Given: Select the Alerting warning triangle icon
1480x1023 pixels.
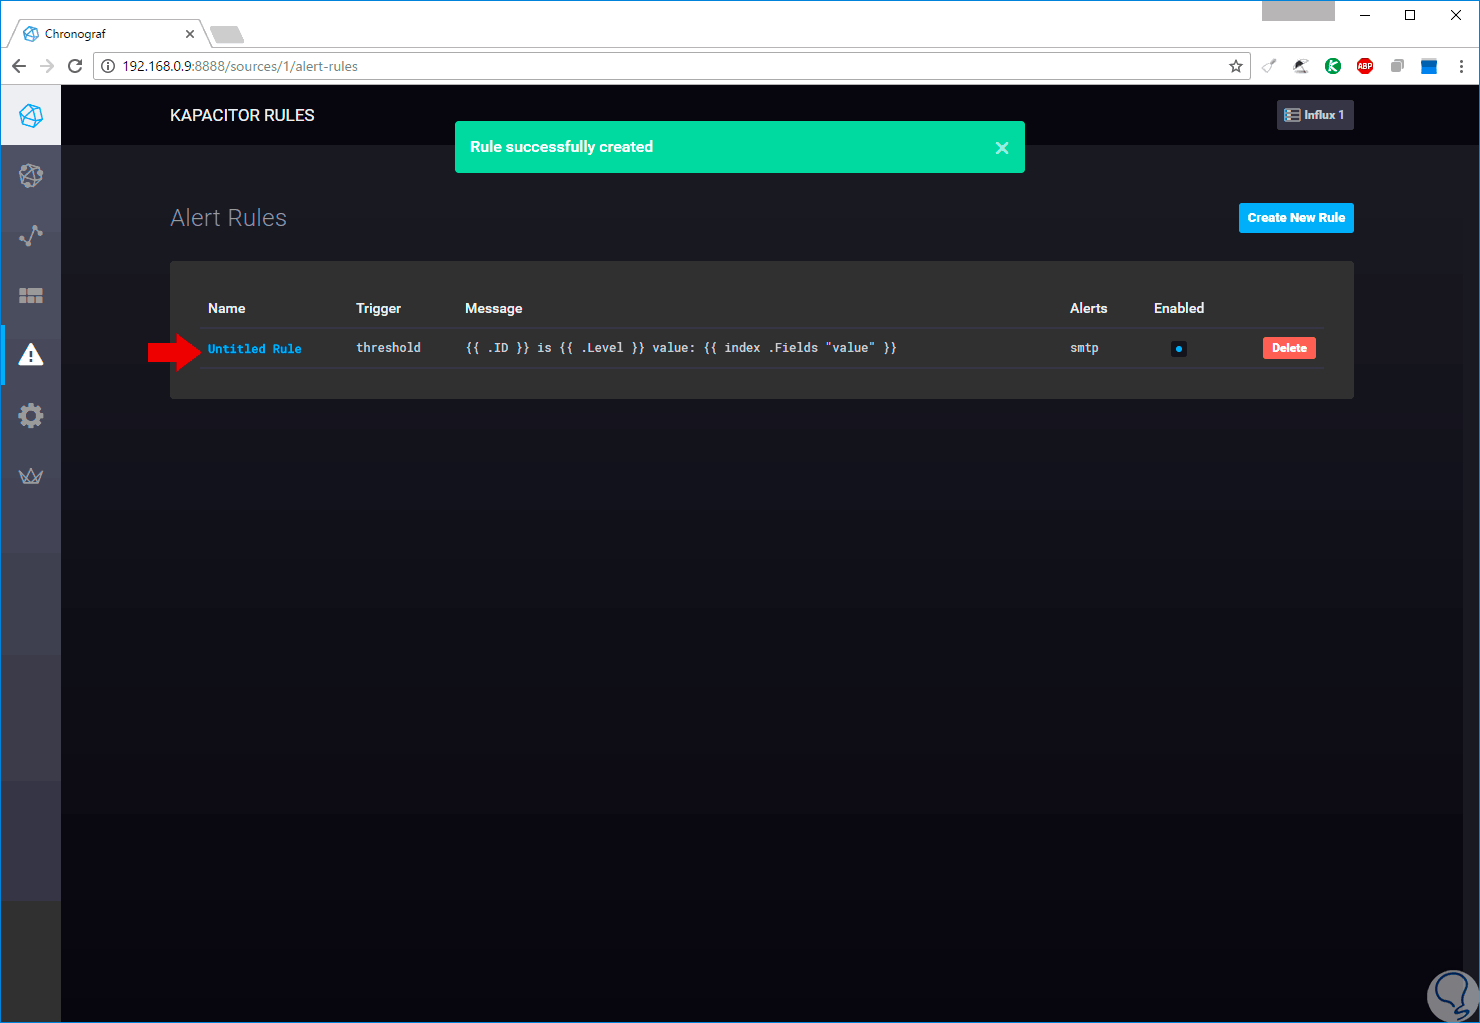Looking at the screenshot, I should tap(31, 355).
